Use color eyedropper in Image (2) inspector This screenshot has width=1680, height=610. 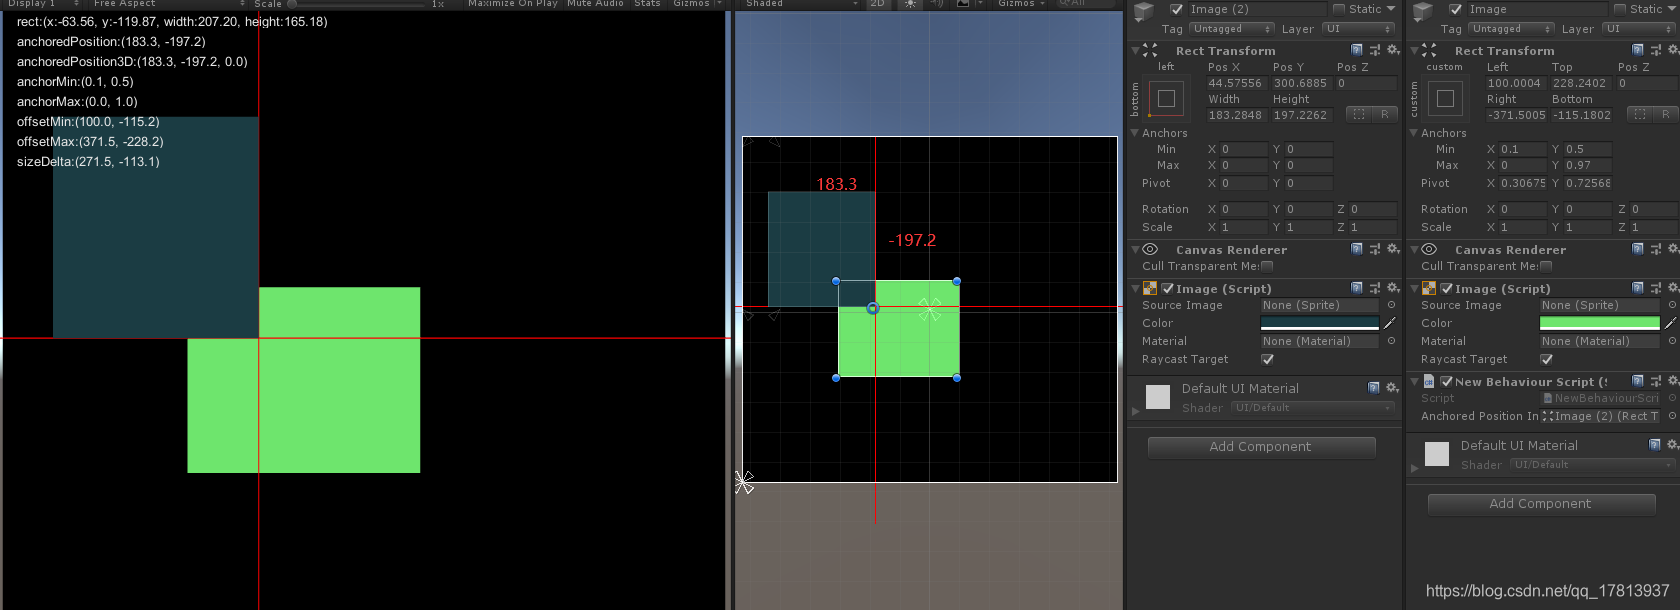(1389, 323)
